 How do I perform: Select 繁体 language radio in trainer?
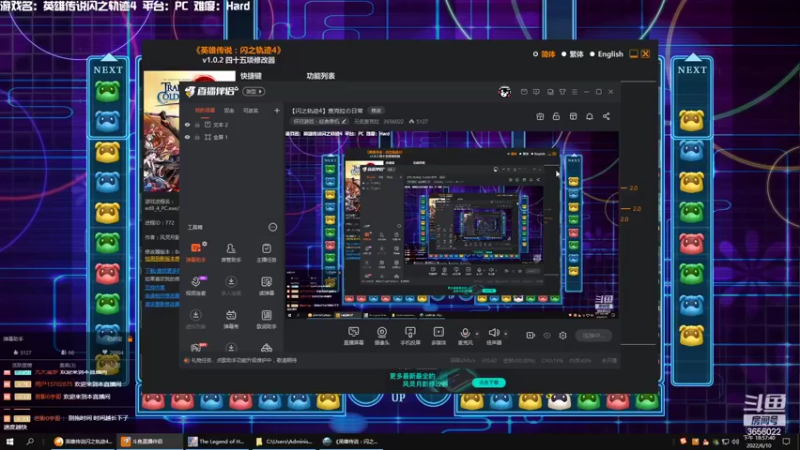564,54
